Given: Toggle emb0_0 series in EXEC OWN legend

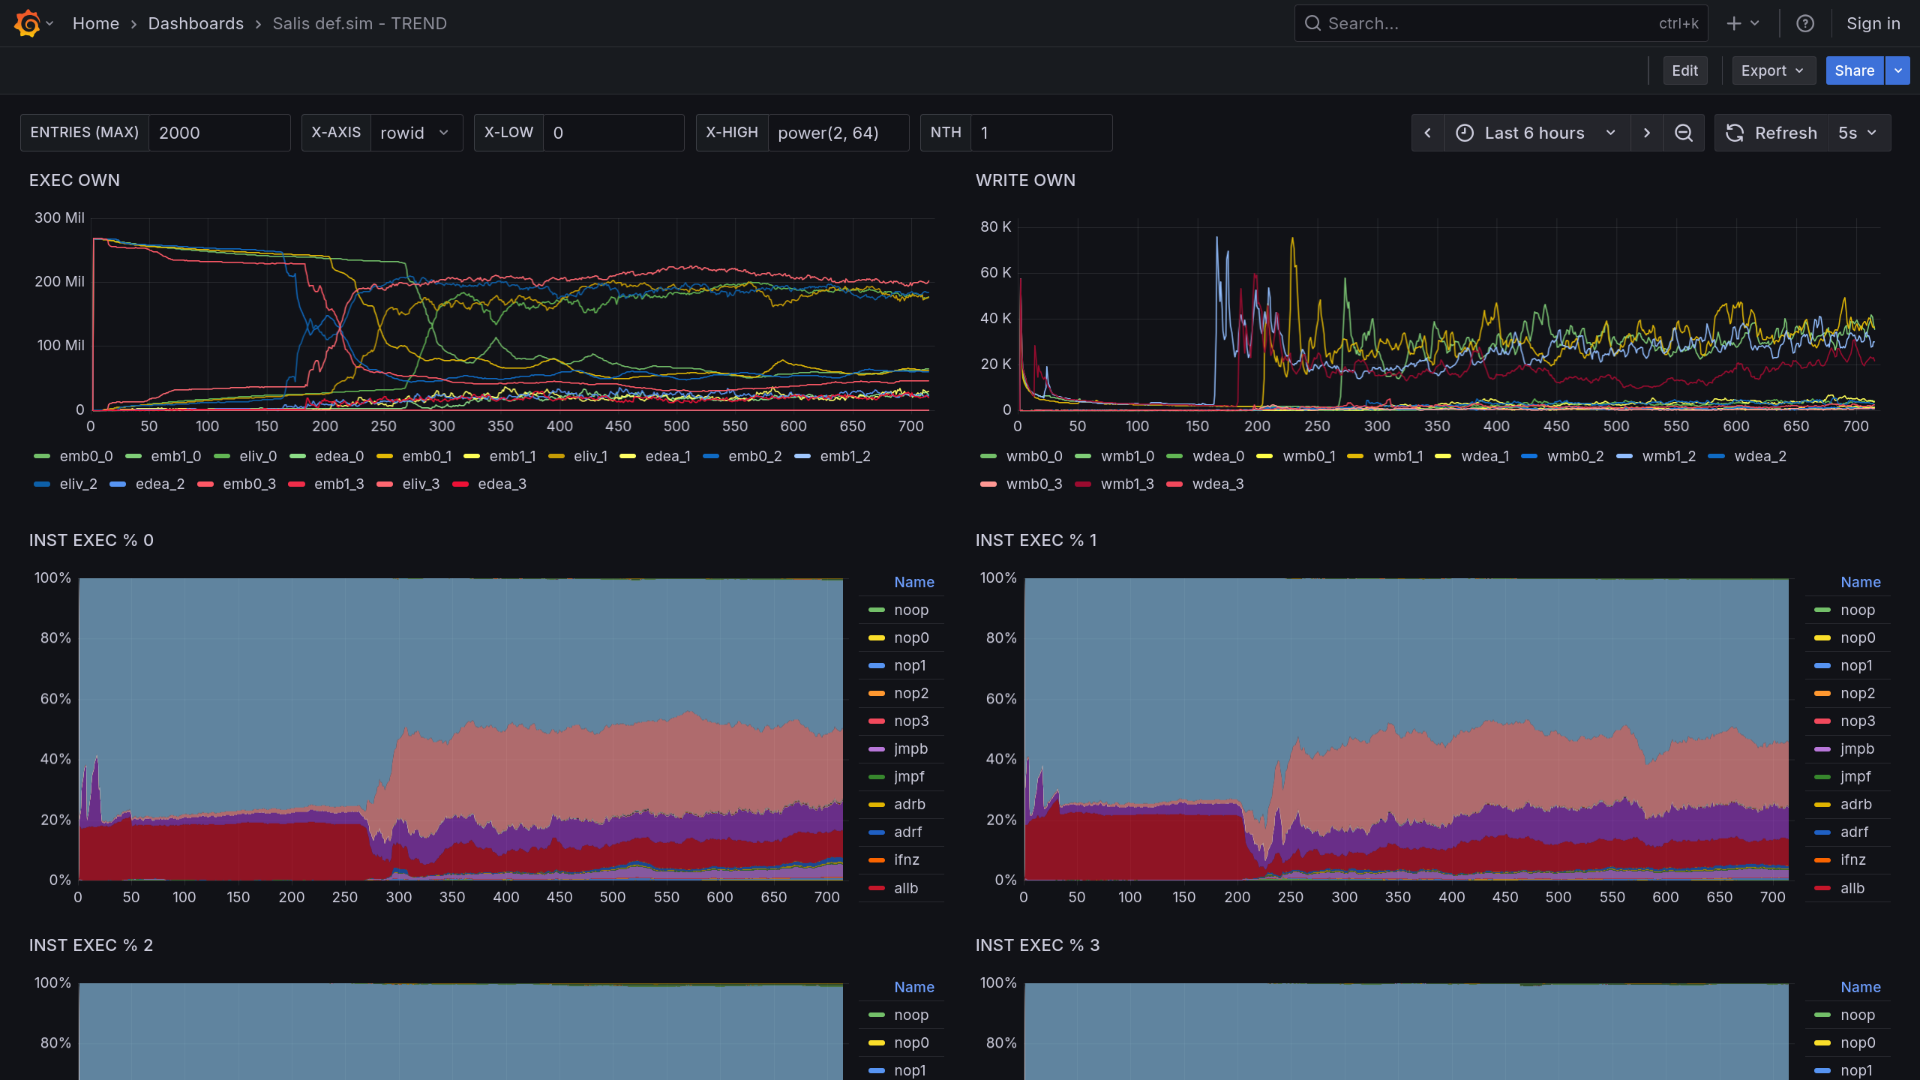Looking at the screenshot, I should (x=85, y=456).
